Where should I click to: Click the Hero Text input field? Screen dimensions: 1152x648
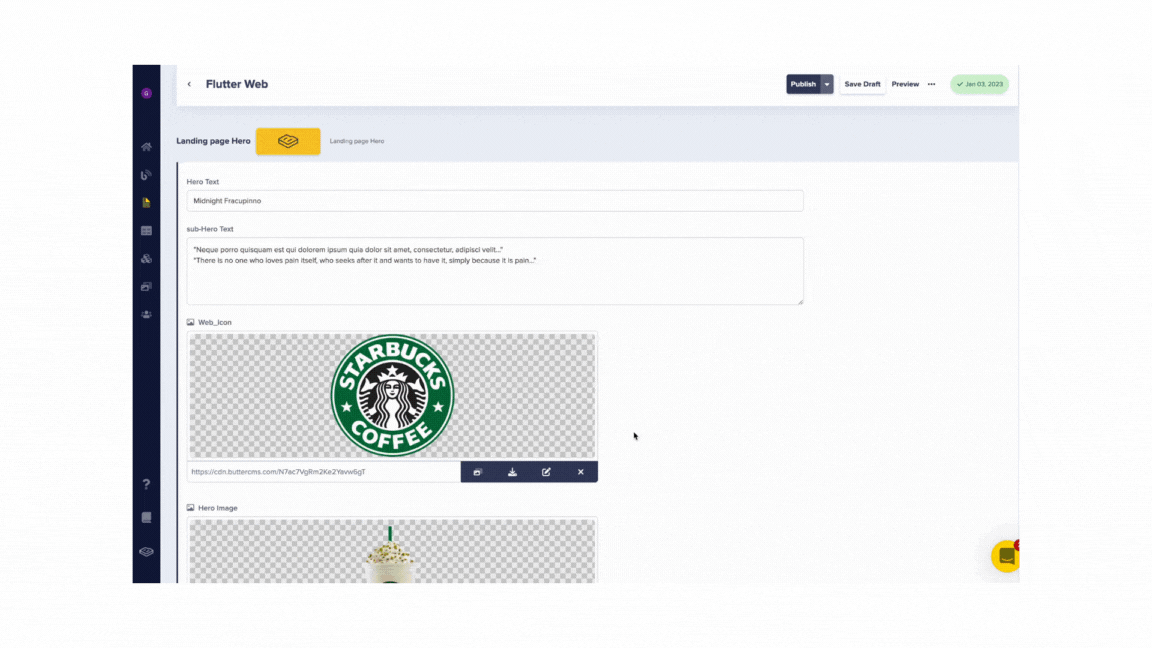[494, 201]
